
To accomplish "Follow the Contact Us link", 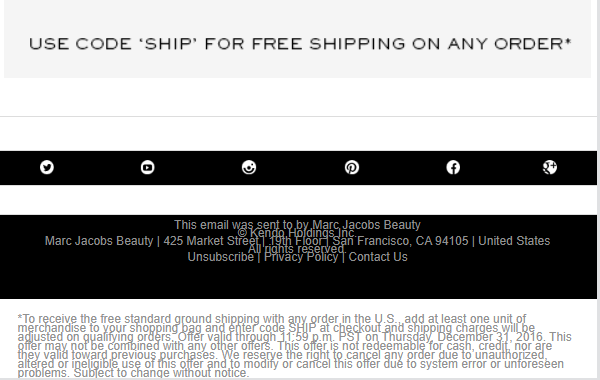I will tap(378, 257).
